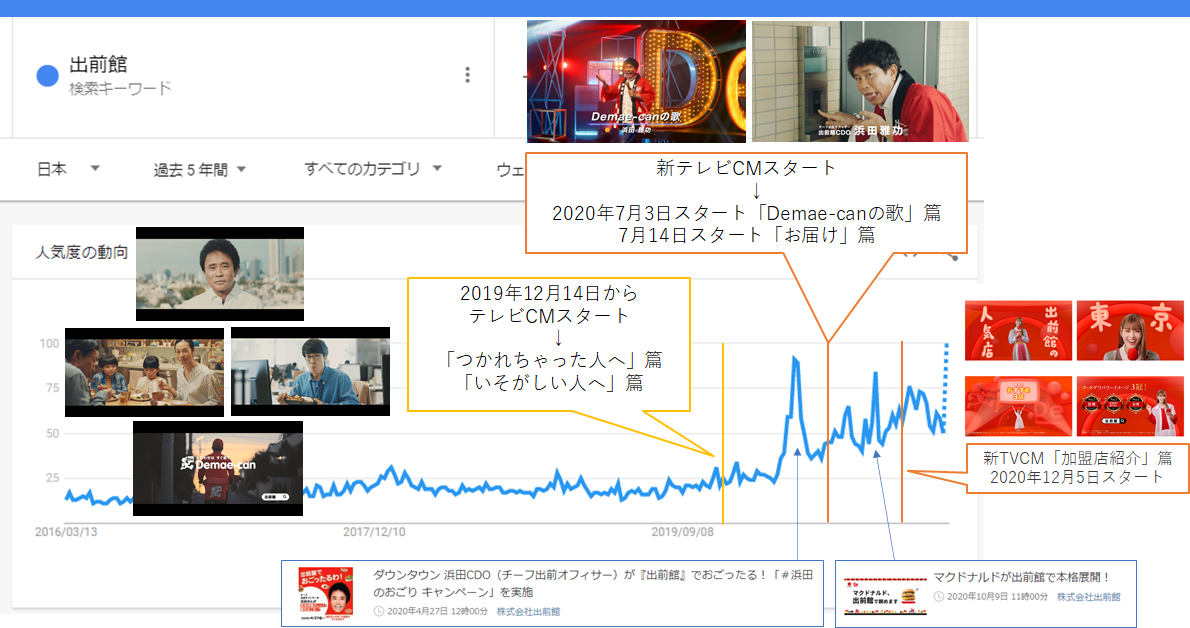Click the 人気度の動向 heading
The width and height of the screenshot is (1190, 628).
pos(82,252)
